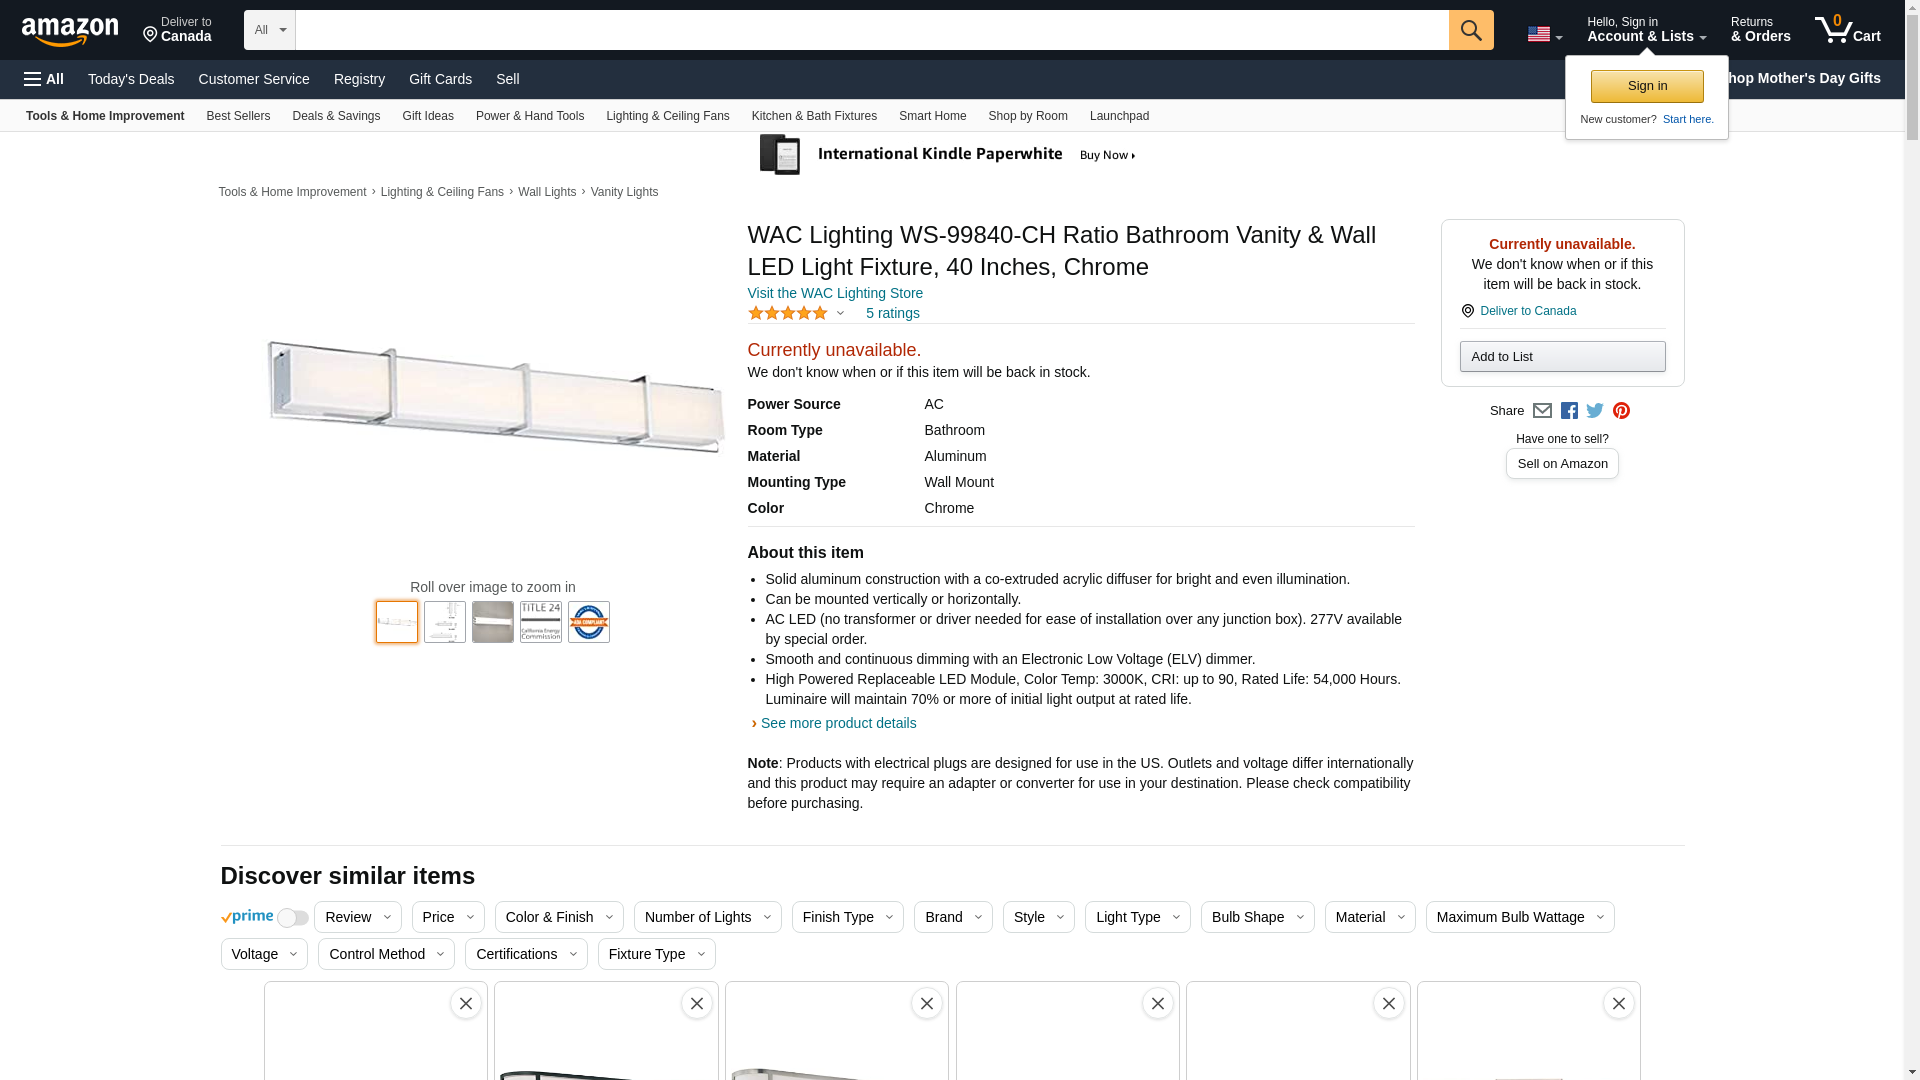Expand the Color & Finish filter
The image size is (1920, 1080).
tap(558, 917)
